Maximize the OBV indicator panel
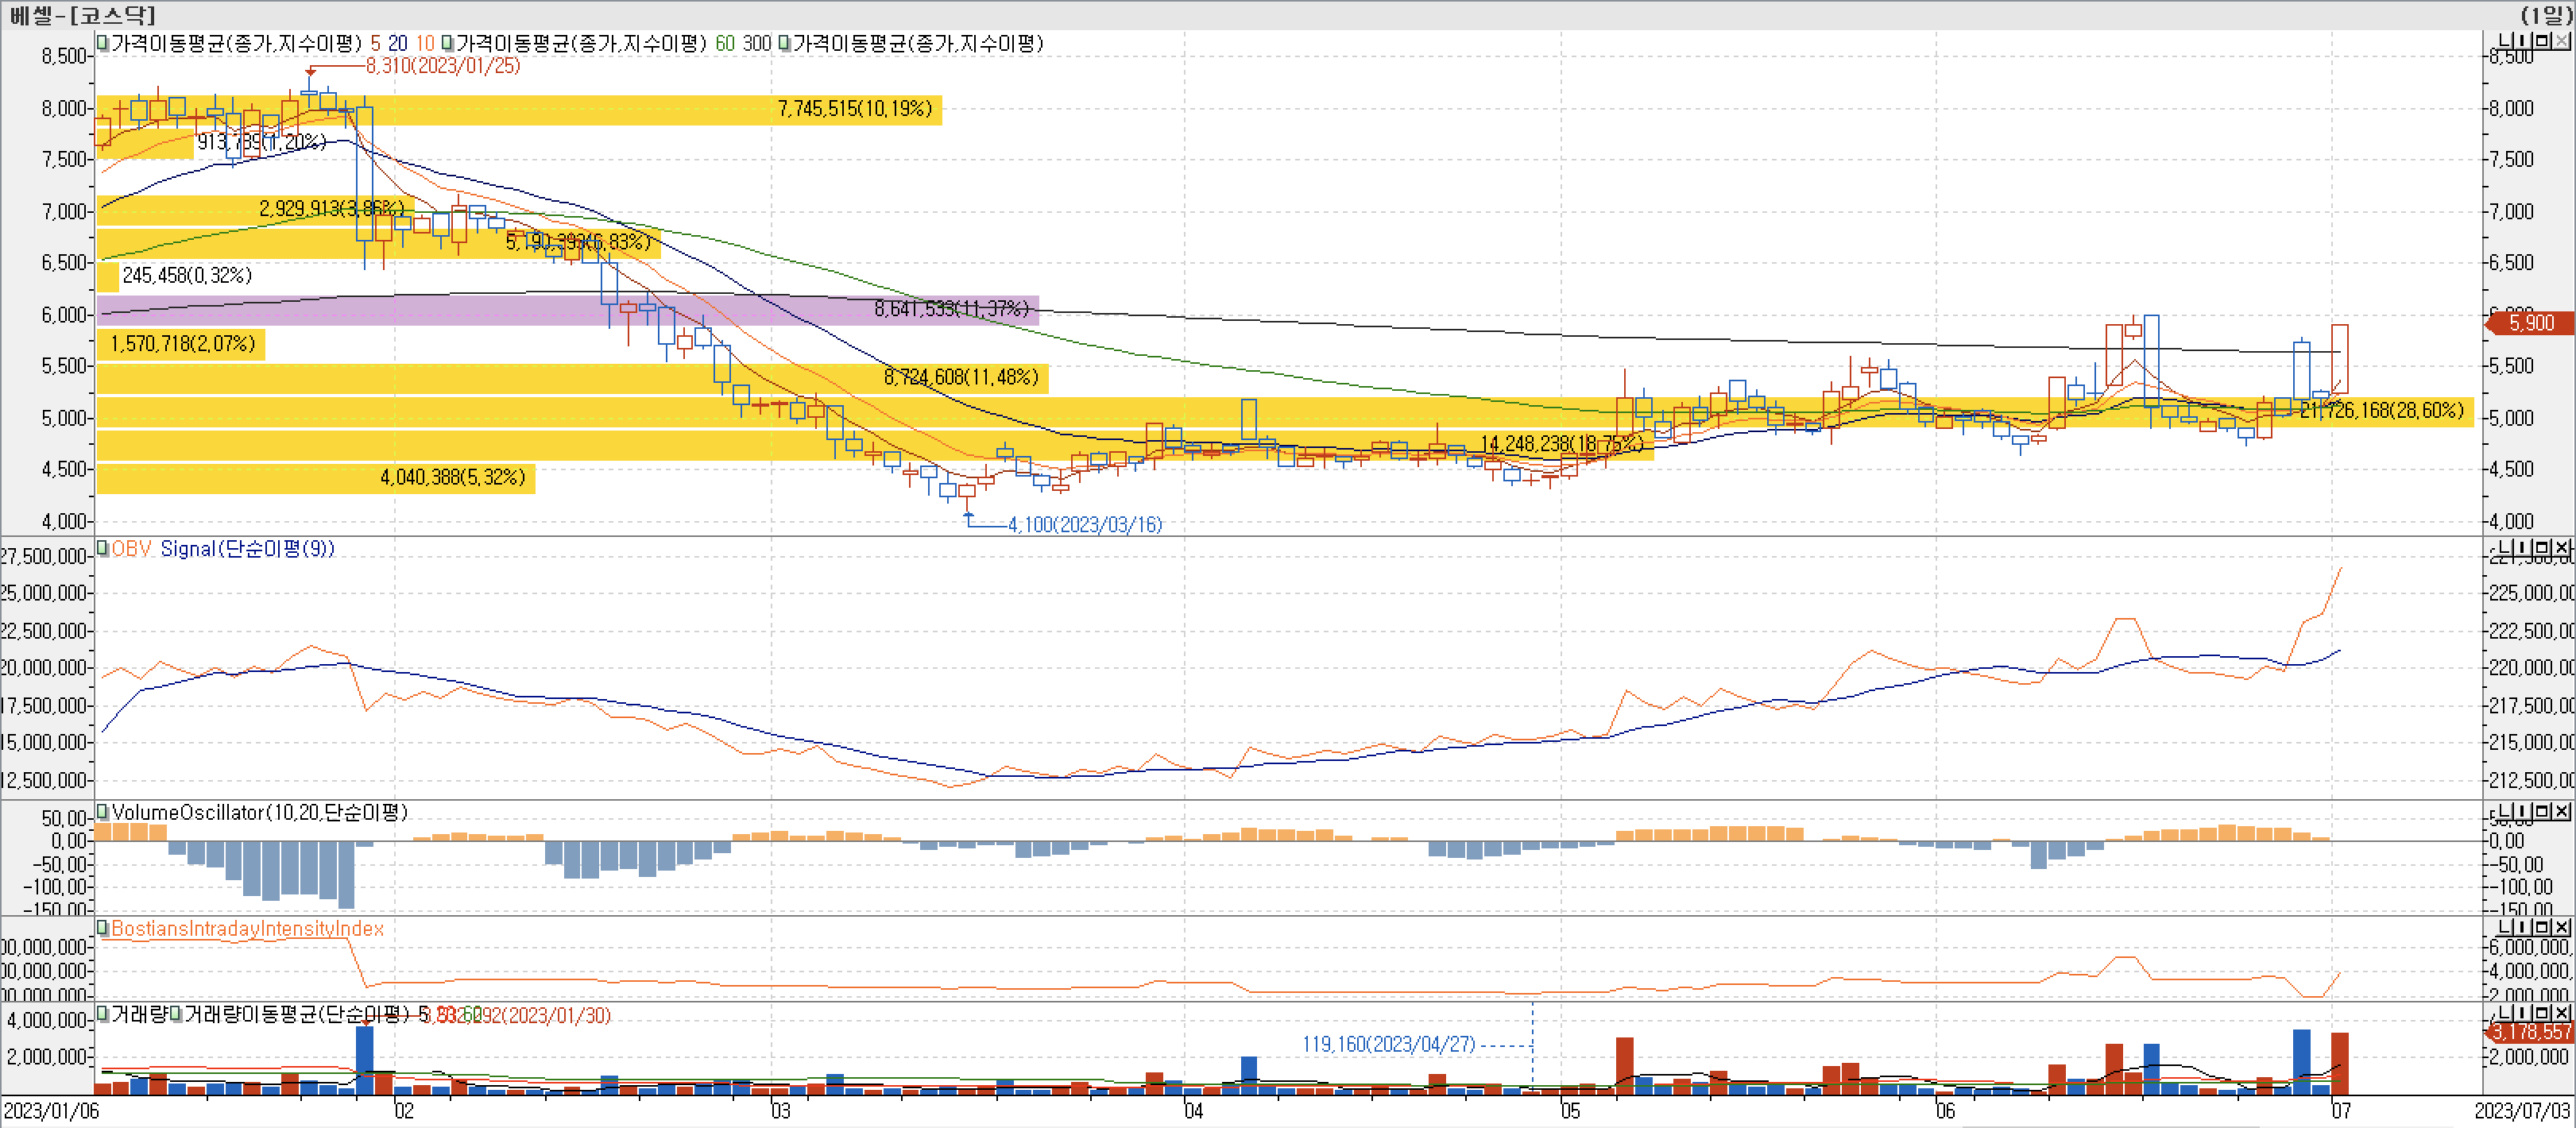The height and width of the screenshot is (1128, 2576). tap(2543, 548)
